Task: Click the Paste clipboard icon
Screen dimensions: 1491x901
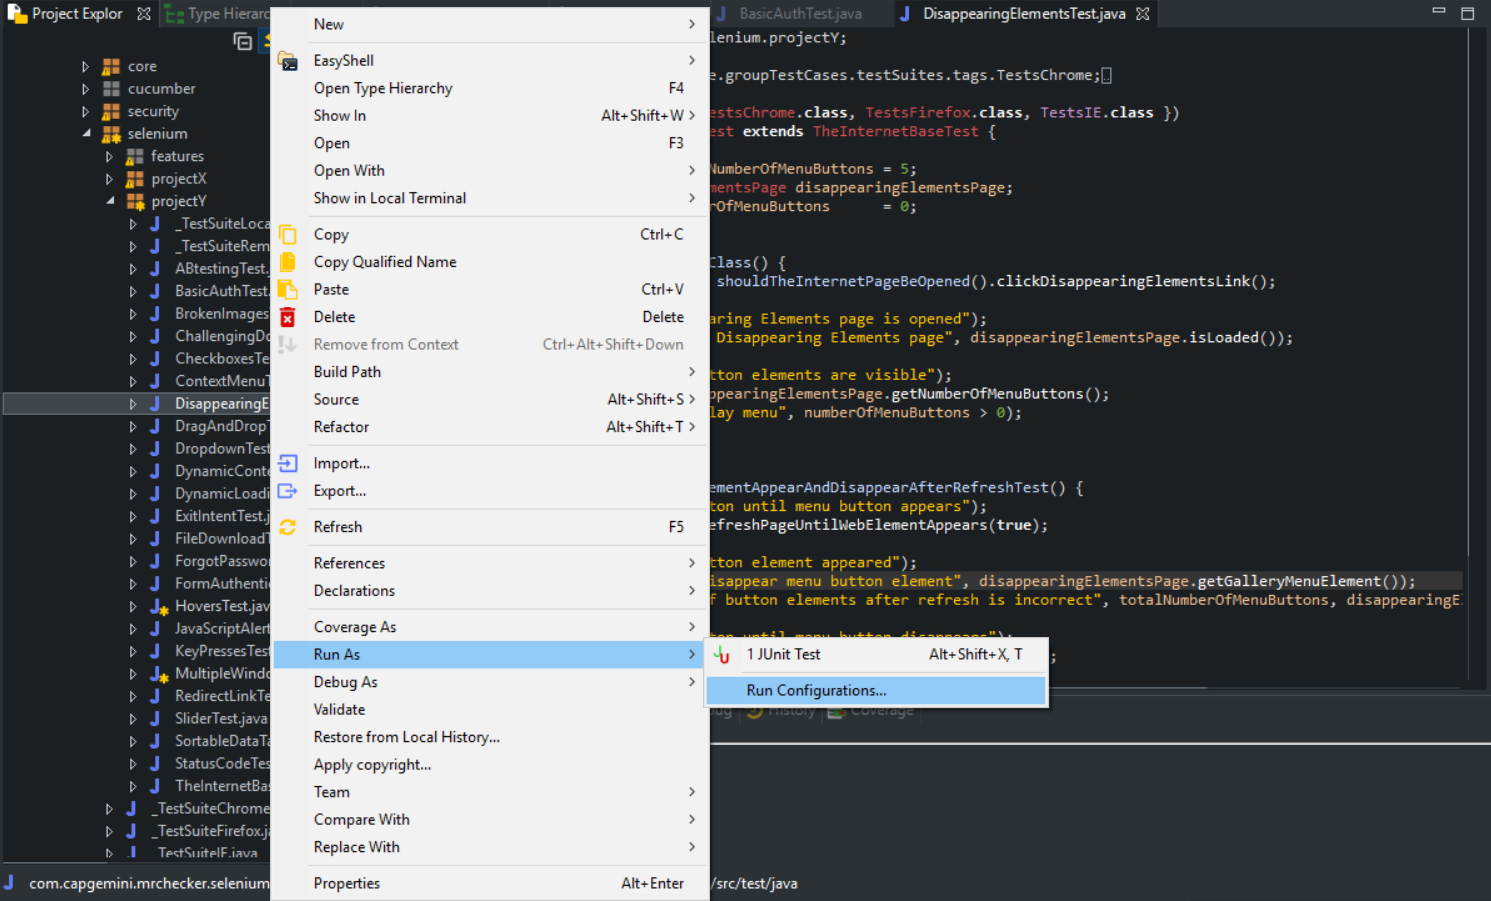Action: [288, 290]
